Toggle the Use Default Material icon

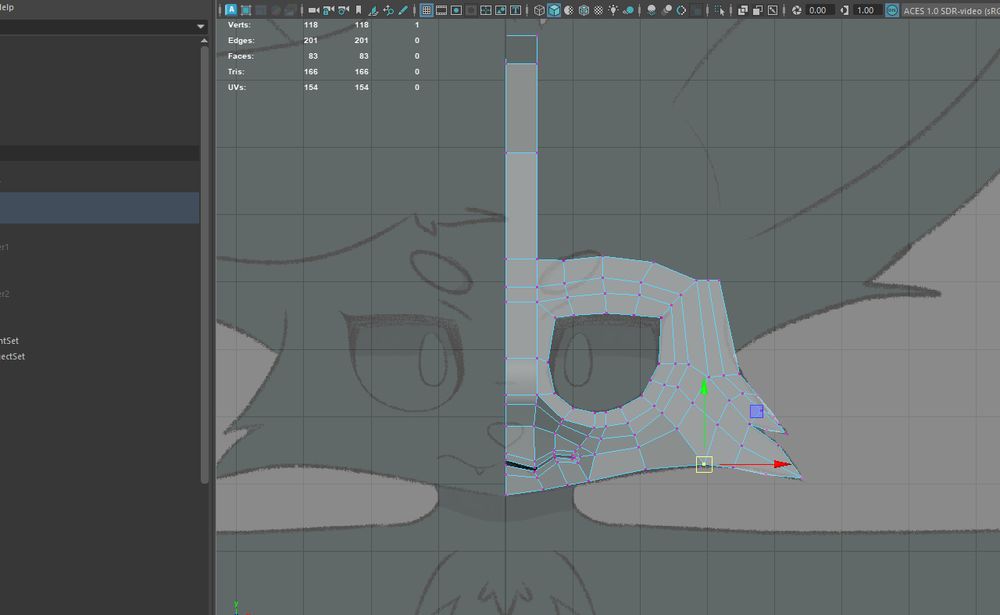coord(569,10)
